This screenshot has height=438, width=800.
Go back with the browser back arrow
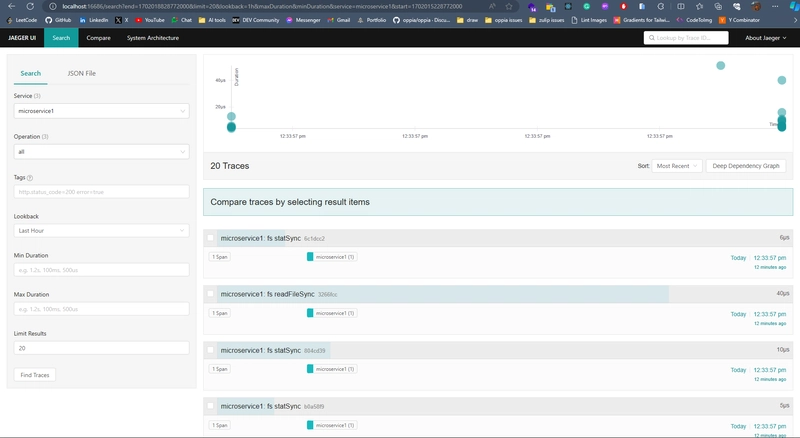[12, 7]
